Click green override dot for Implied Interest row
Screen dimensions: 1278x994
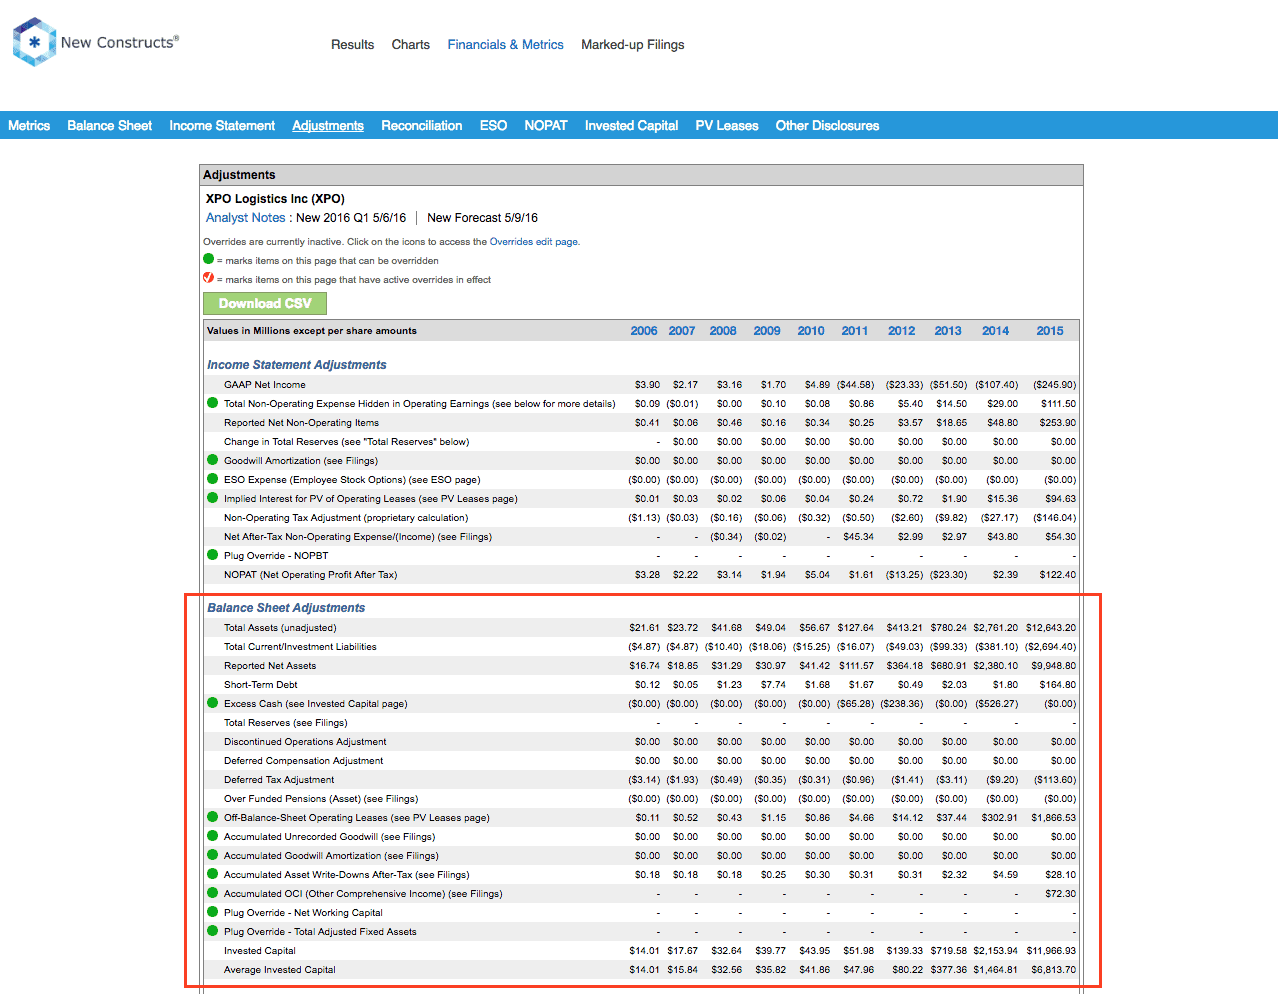(x=212, y=498)
